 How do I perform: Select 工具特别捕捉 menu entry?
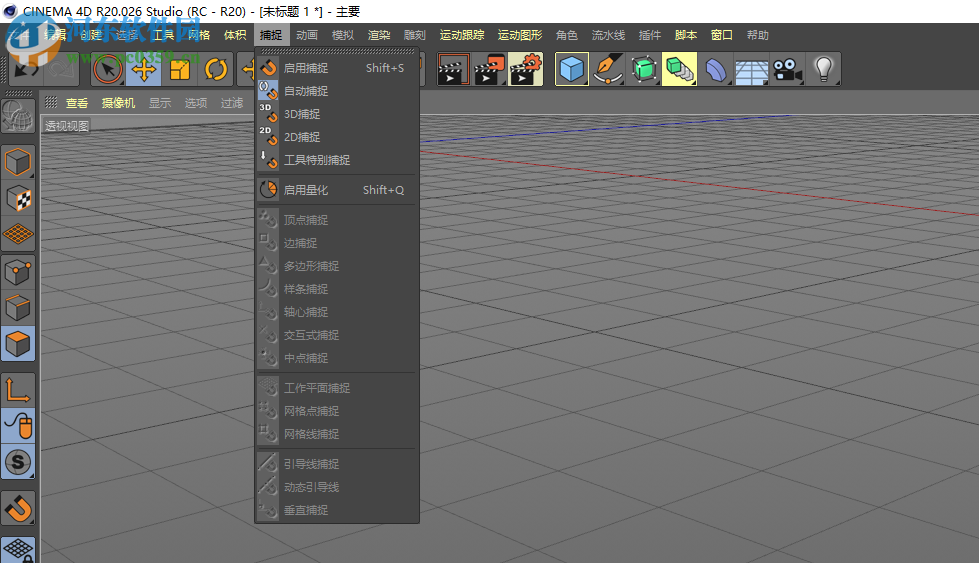[337, 160]
